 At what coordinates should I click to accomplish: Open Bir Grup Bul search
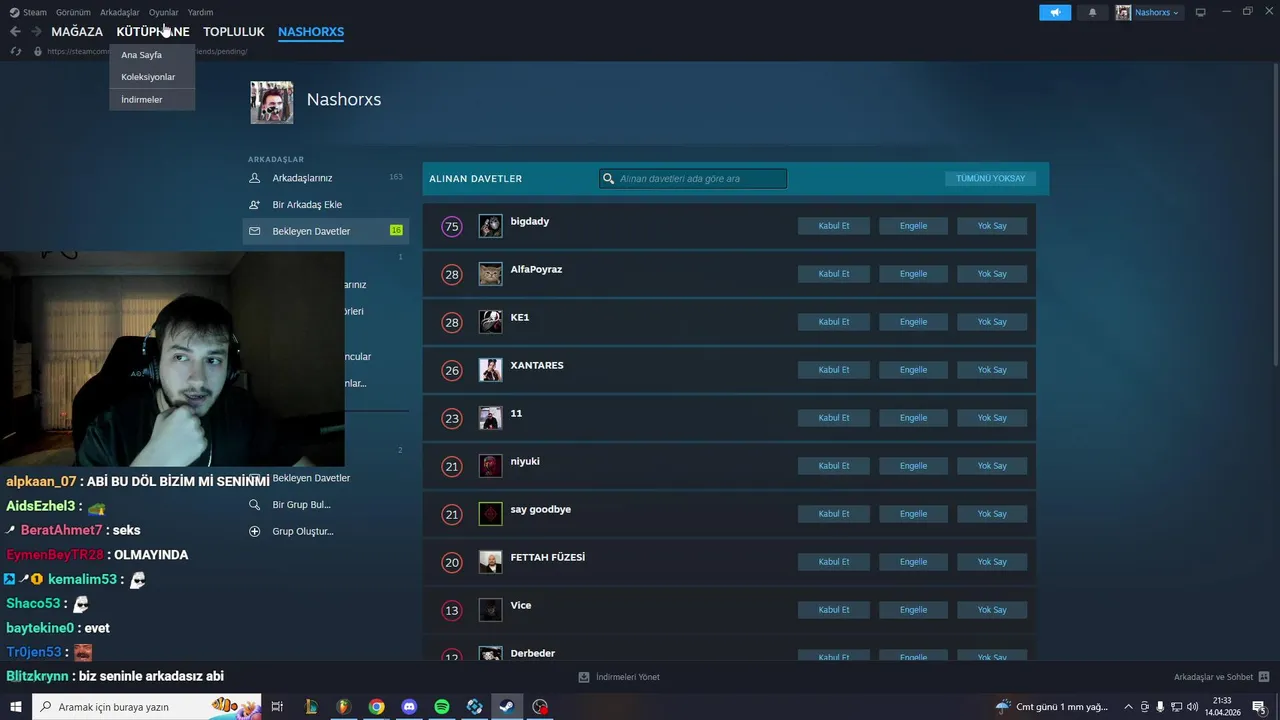point(301,505)
